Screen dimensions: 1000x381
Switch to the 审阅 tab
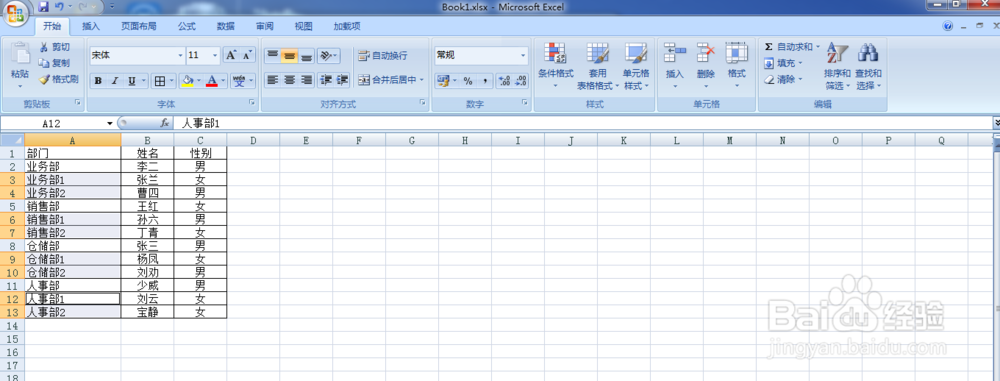click(x=265, y=26)
